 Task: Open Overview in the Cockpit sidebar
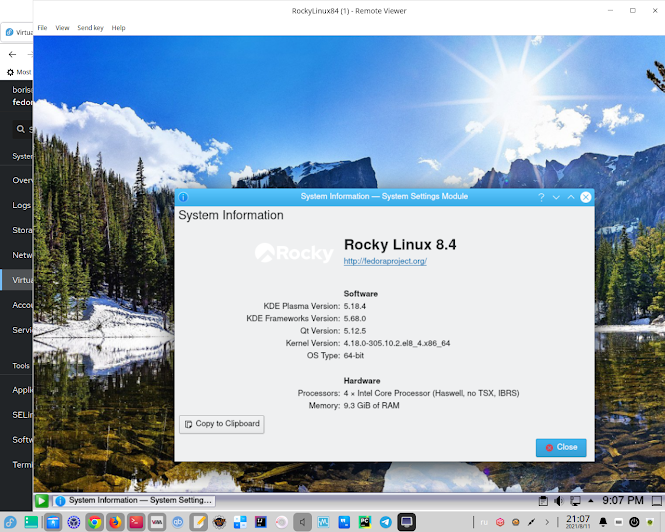(17, 180)
